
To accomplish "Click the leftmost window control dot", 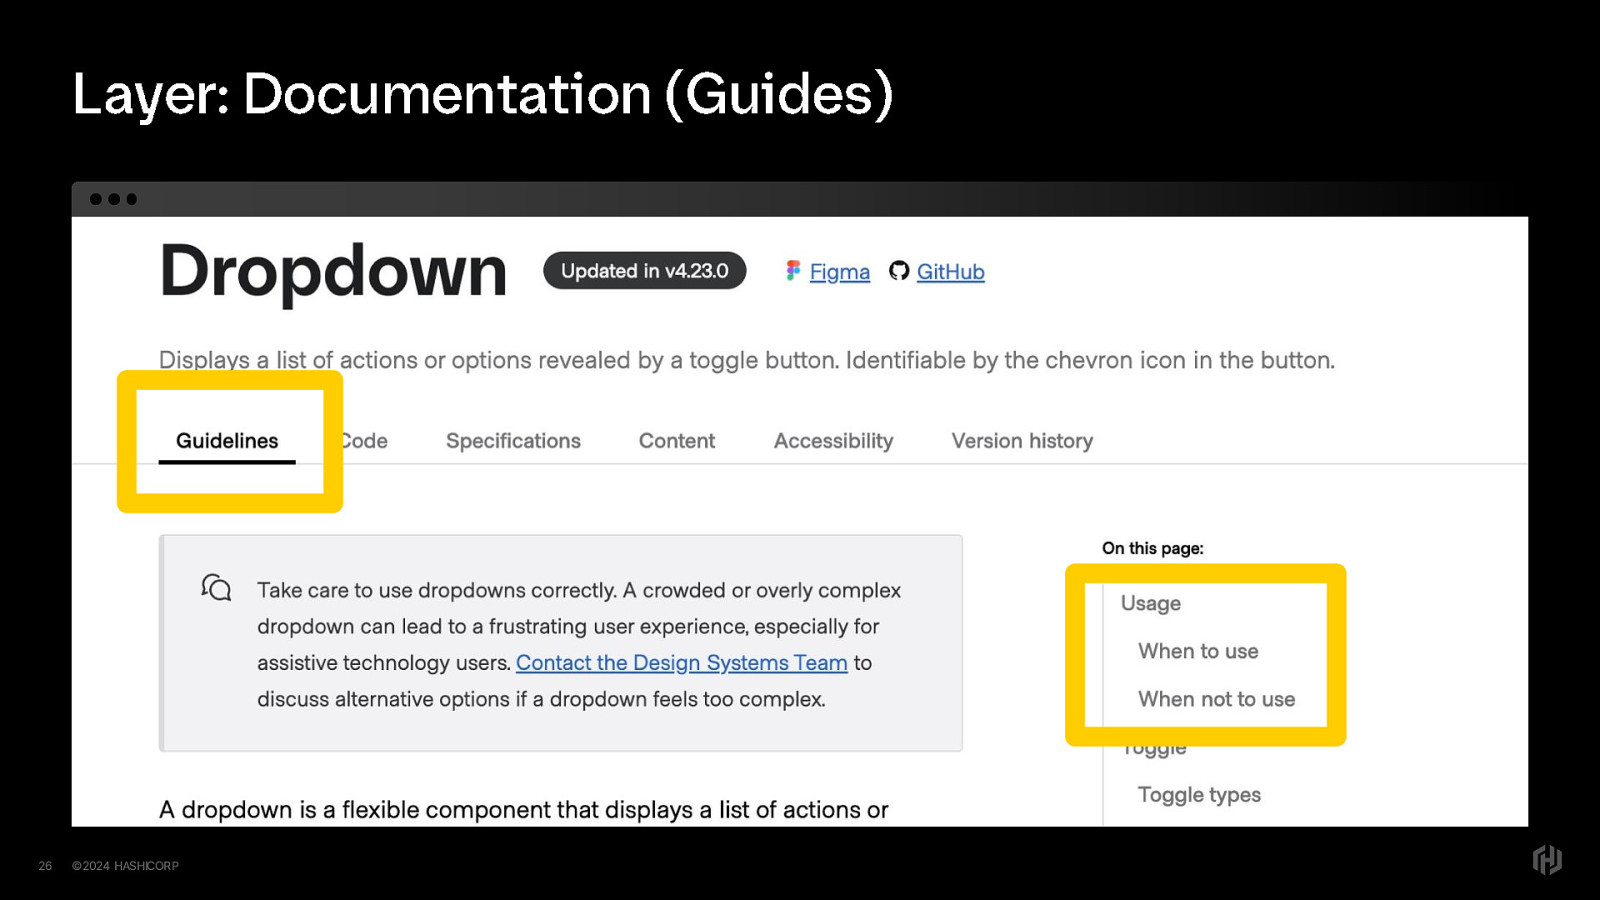I will click(x=96, y=199).
